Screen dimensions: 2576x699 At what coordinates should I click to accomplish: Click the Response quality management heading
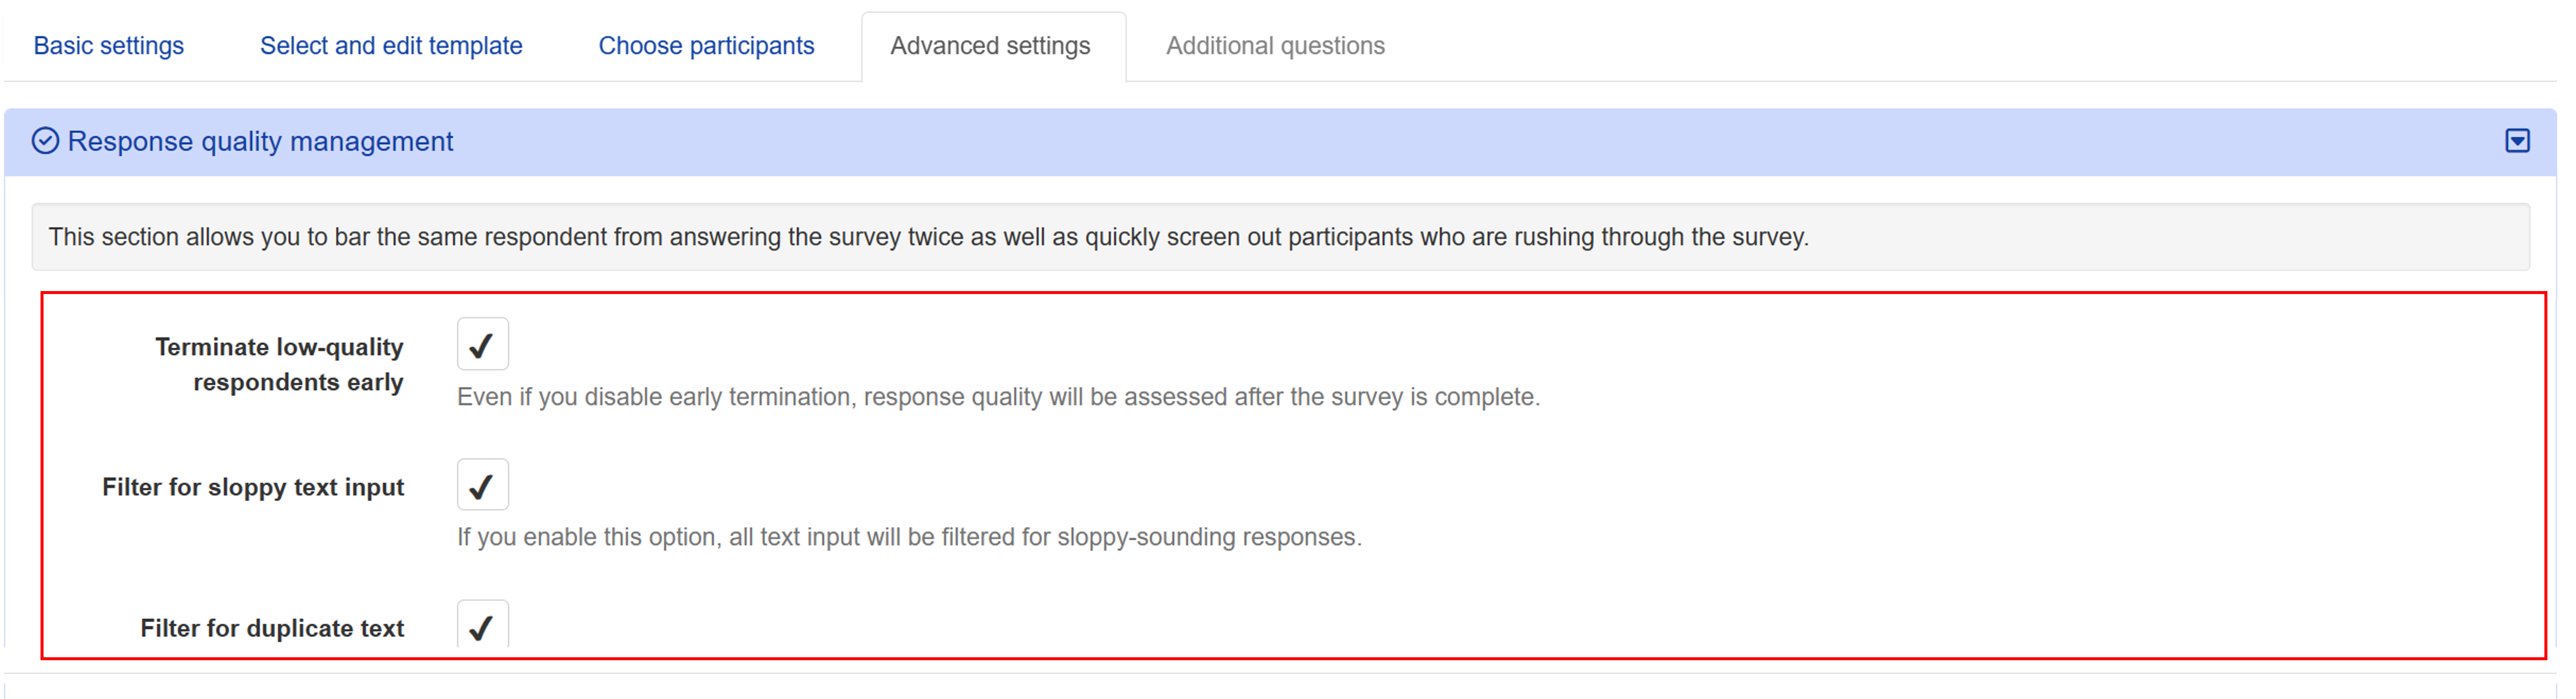(x=260, y=142)
